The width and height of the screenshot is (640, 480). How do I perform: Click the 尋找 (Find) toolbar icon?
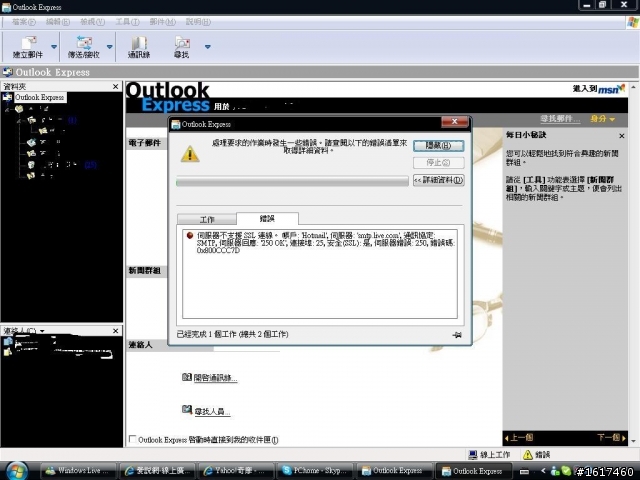click(x=182, y=47)
